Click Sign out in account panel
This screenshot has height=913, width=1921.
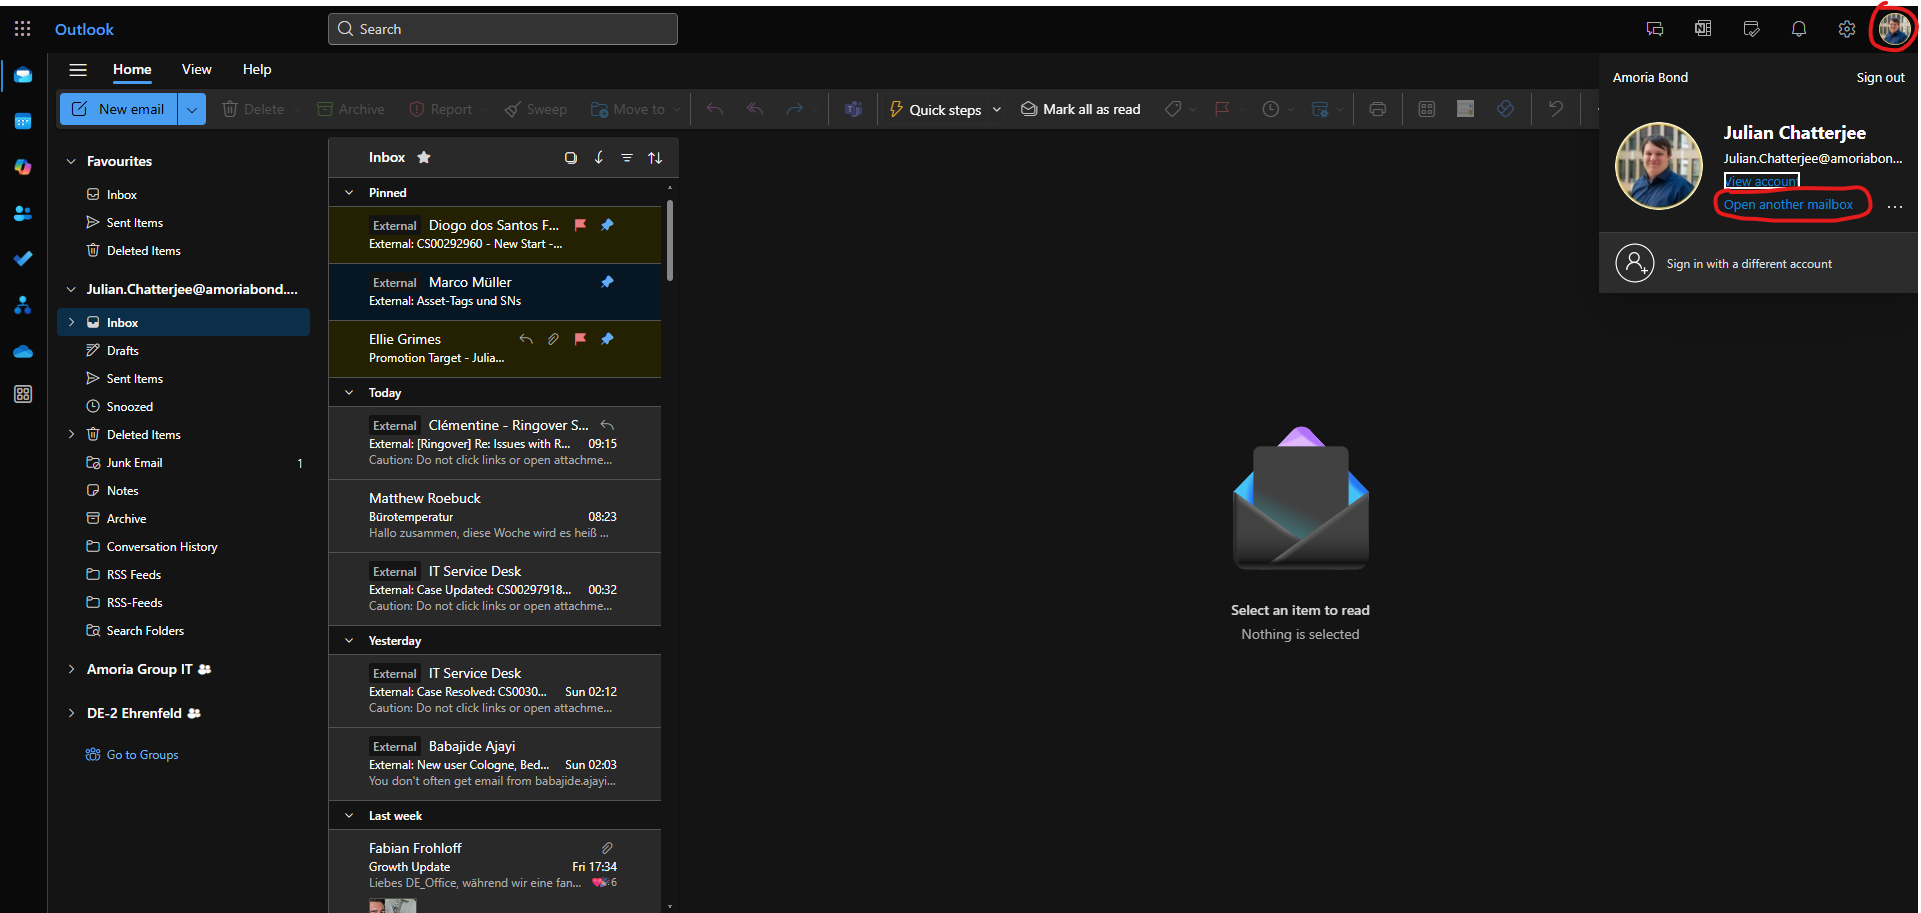pyautogui.click(x=1880, y=77)
